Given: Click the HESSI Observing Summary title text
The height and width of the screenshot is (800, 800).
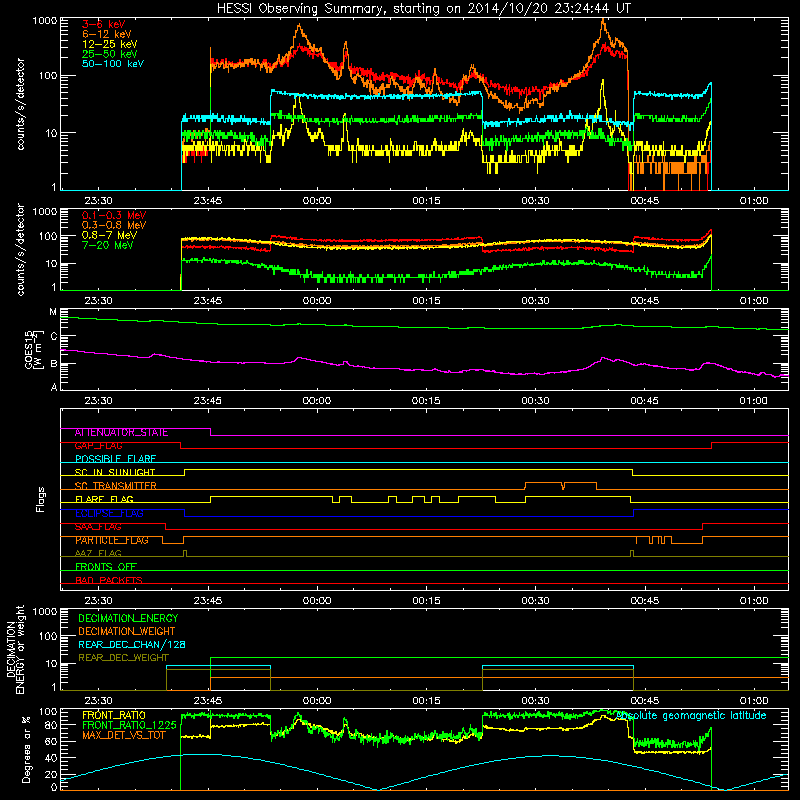Looking at the screenshot, I should (x=424, y=9).
